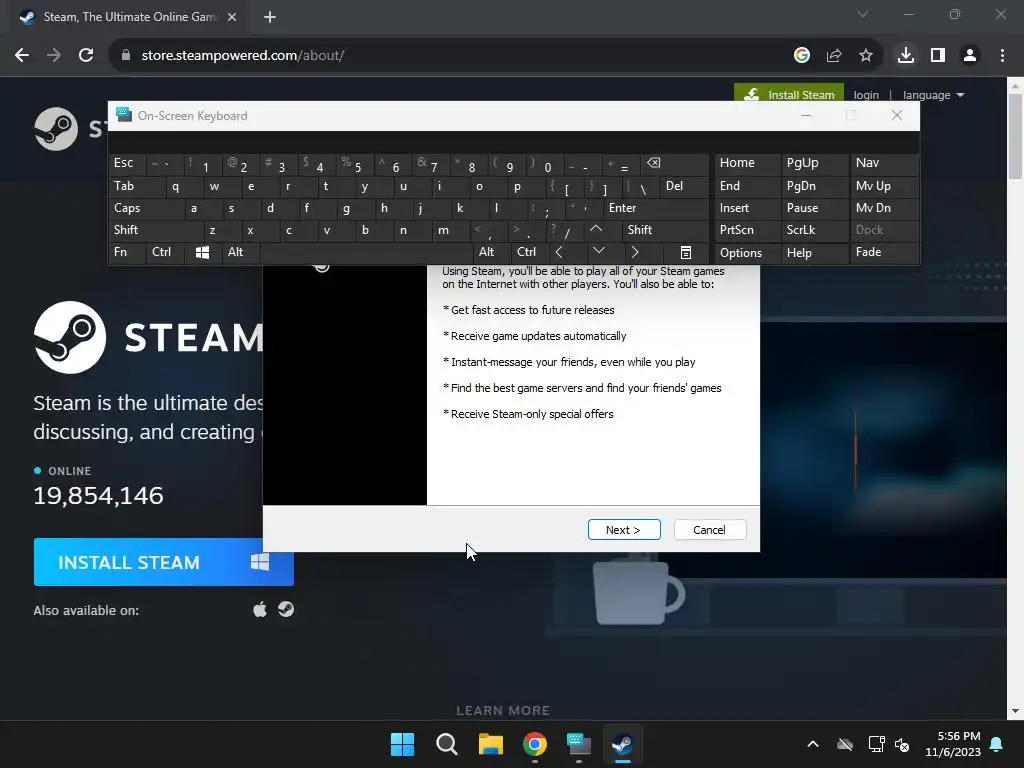This screenshot has height=768, width=1024.
Task: Click the left arrow key on keyboard
Action: [x=559, y=252]
